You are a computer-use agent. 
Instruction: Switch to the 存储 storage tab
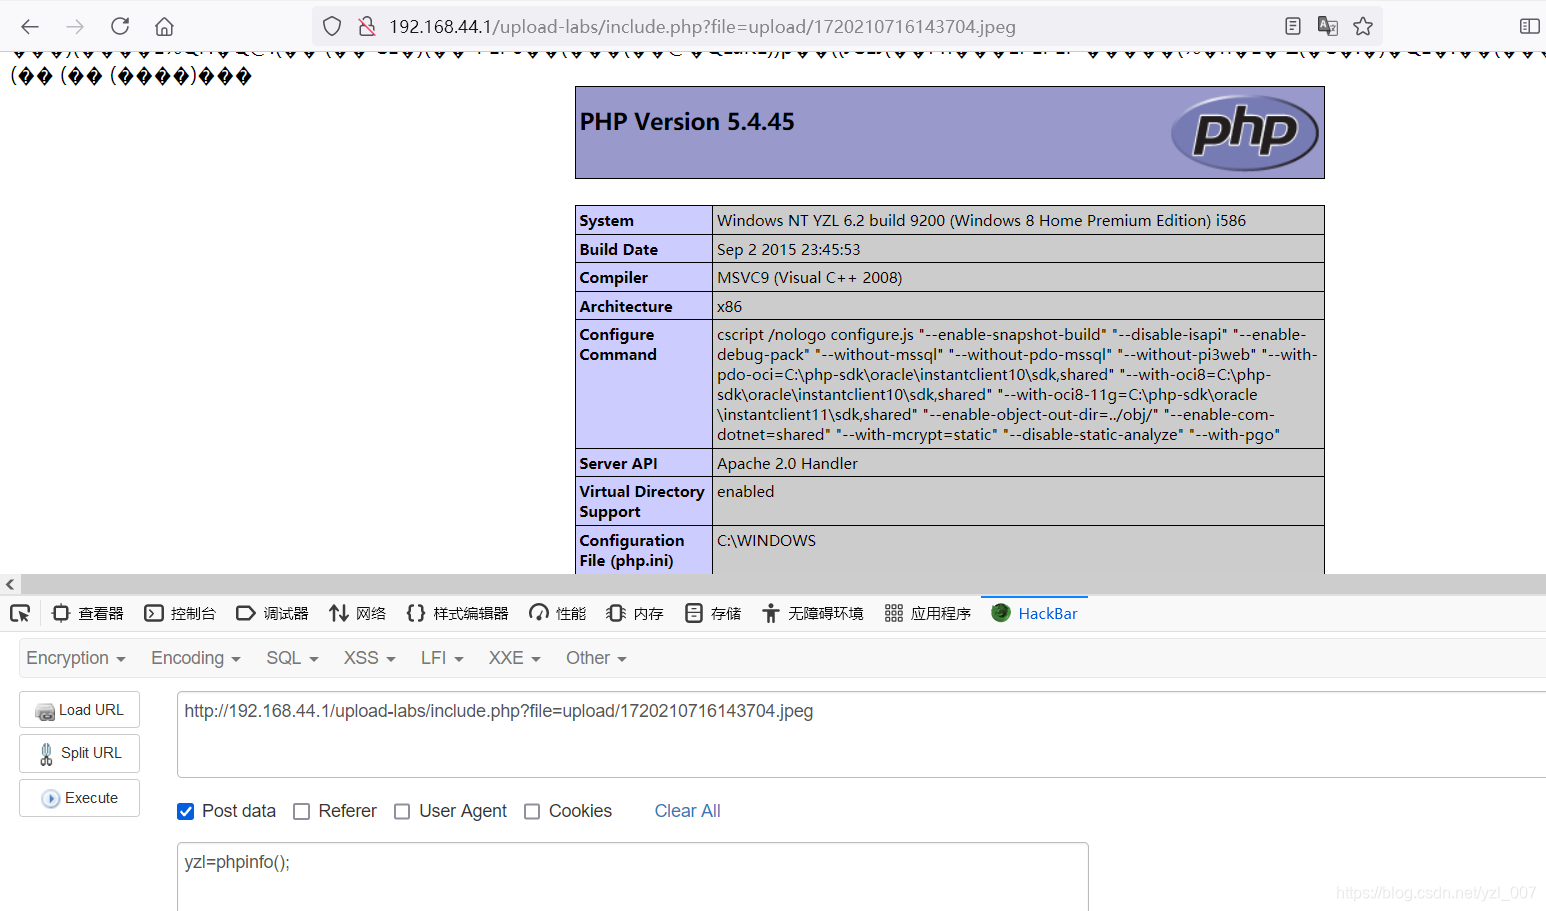click(x=713, y=613)
